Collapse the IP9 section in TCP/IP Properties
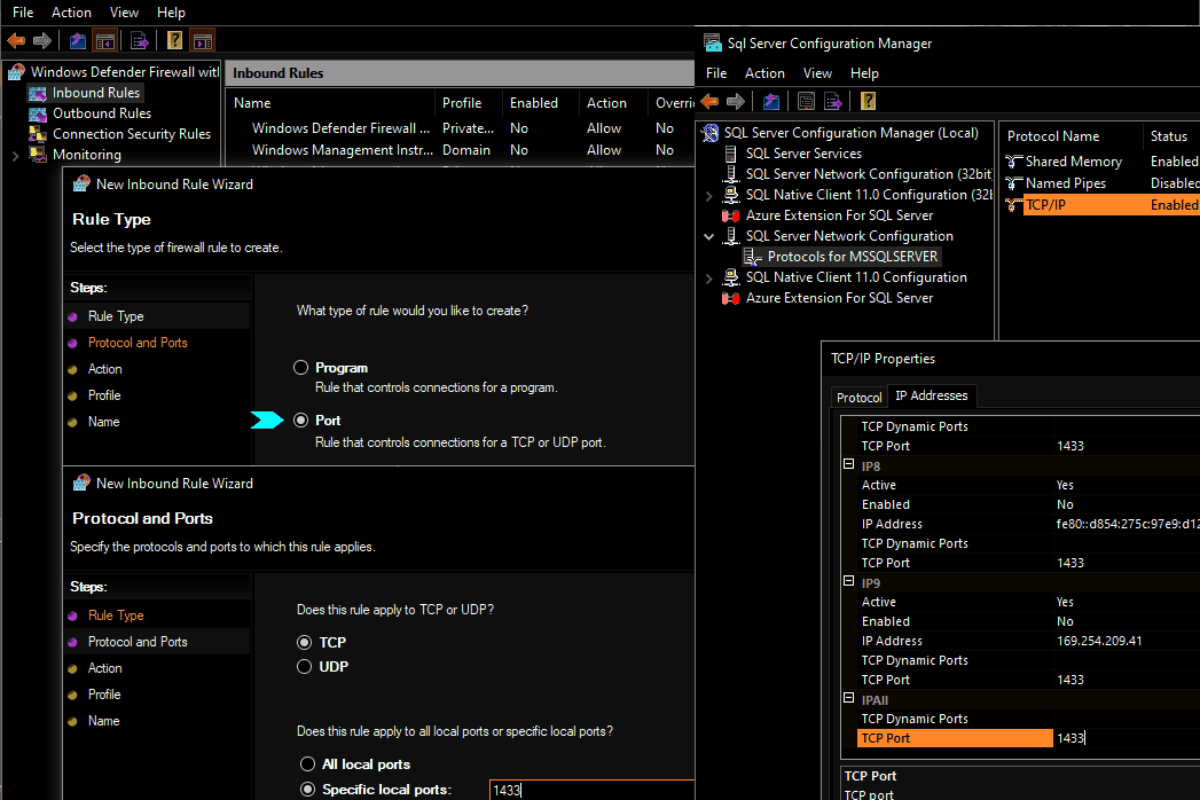The width and height of the screenshot is (1200, 800). 849,582
